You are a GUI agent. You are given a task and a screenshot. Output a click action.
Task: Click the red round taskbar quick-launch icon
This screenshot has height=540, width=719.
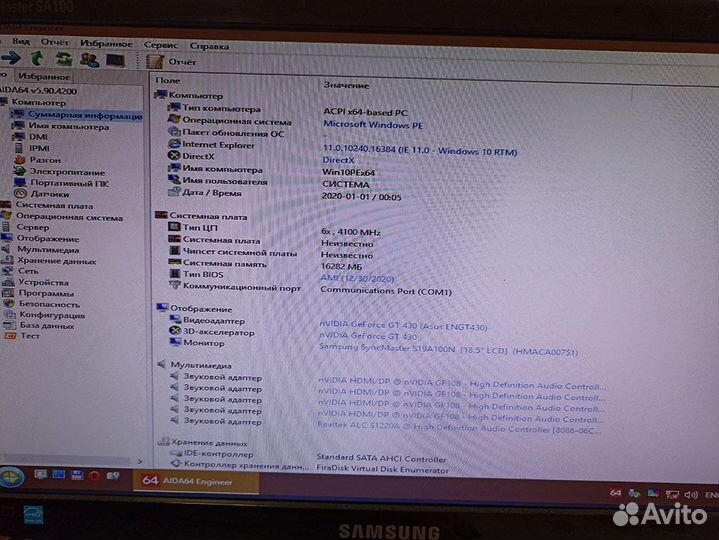(x=95, y=475)
